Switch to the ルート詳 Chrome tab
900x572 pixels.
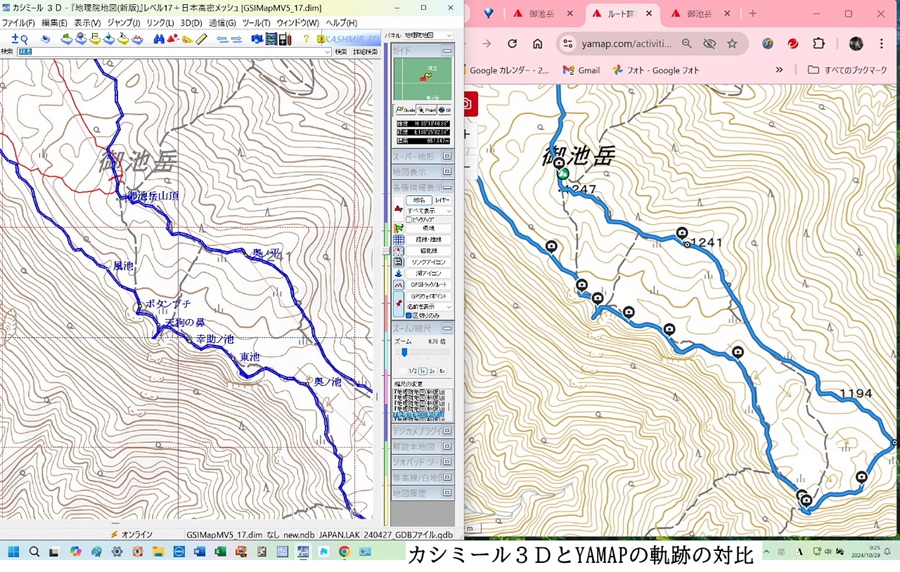623,14
